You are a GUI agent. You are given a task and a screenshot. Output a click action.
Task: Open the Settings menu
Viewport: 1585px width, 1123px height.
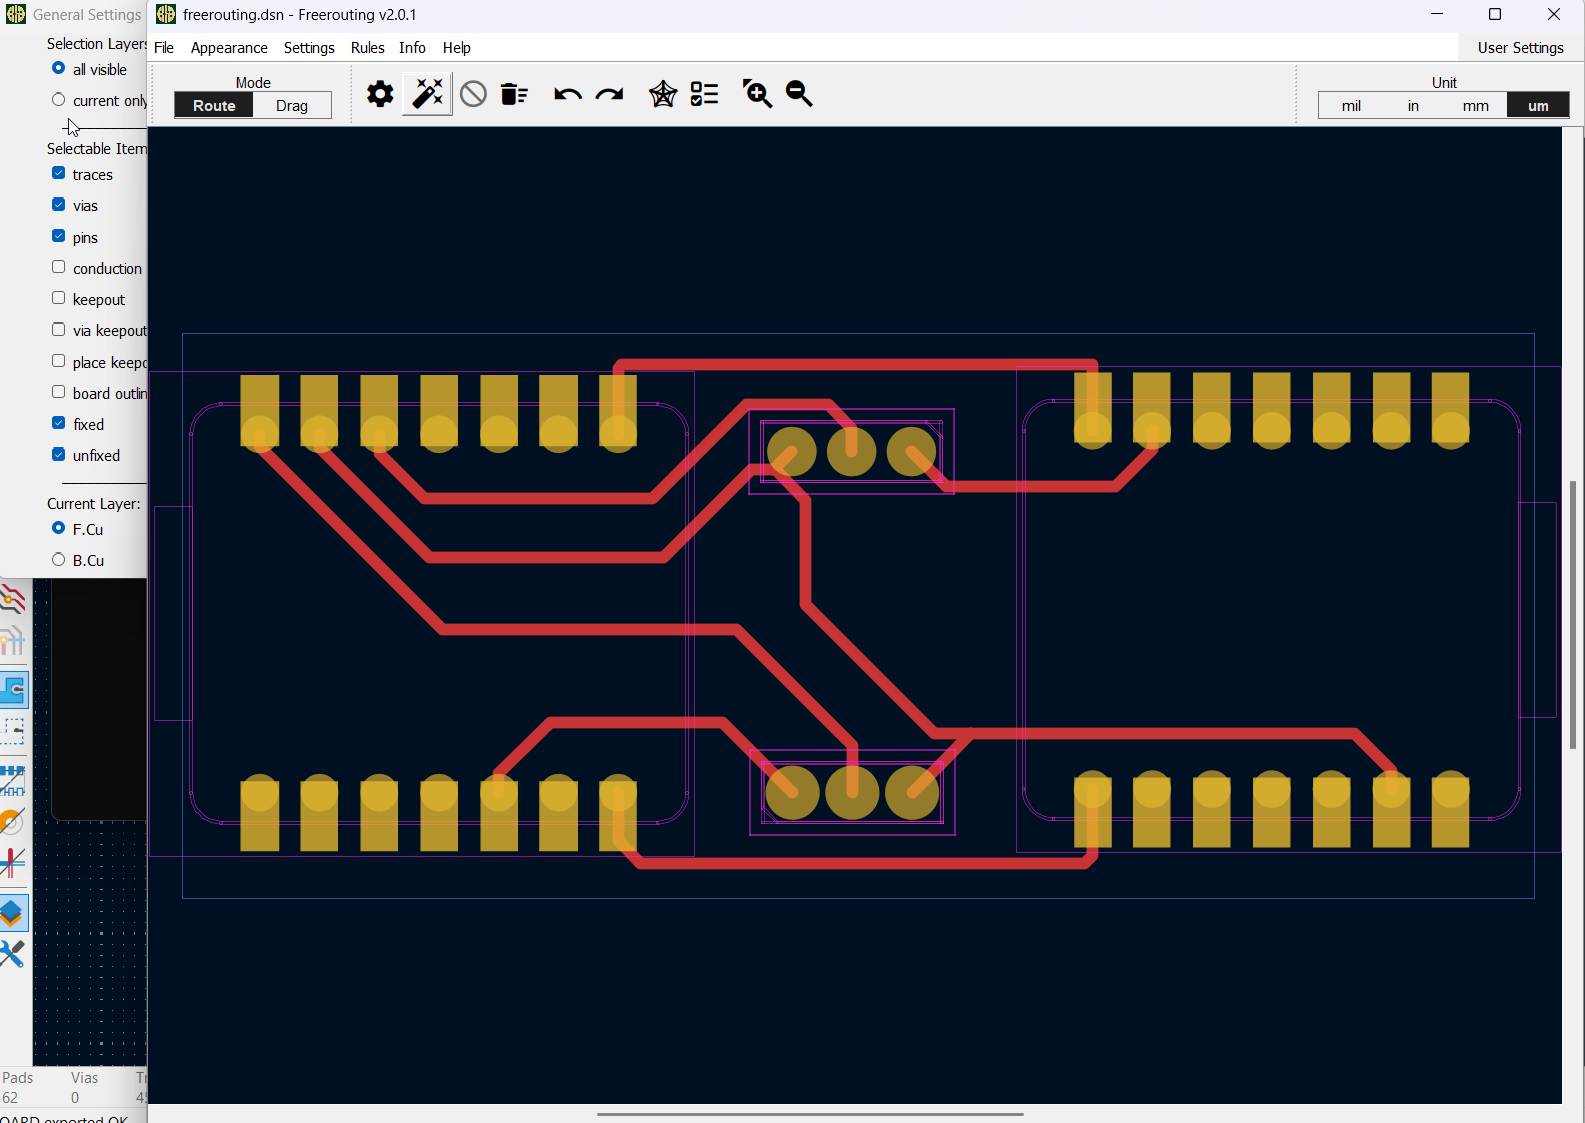click(309, 48)
